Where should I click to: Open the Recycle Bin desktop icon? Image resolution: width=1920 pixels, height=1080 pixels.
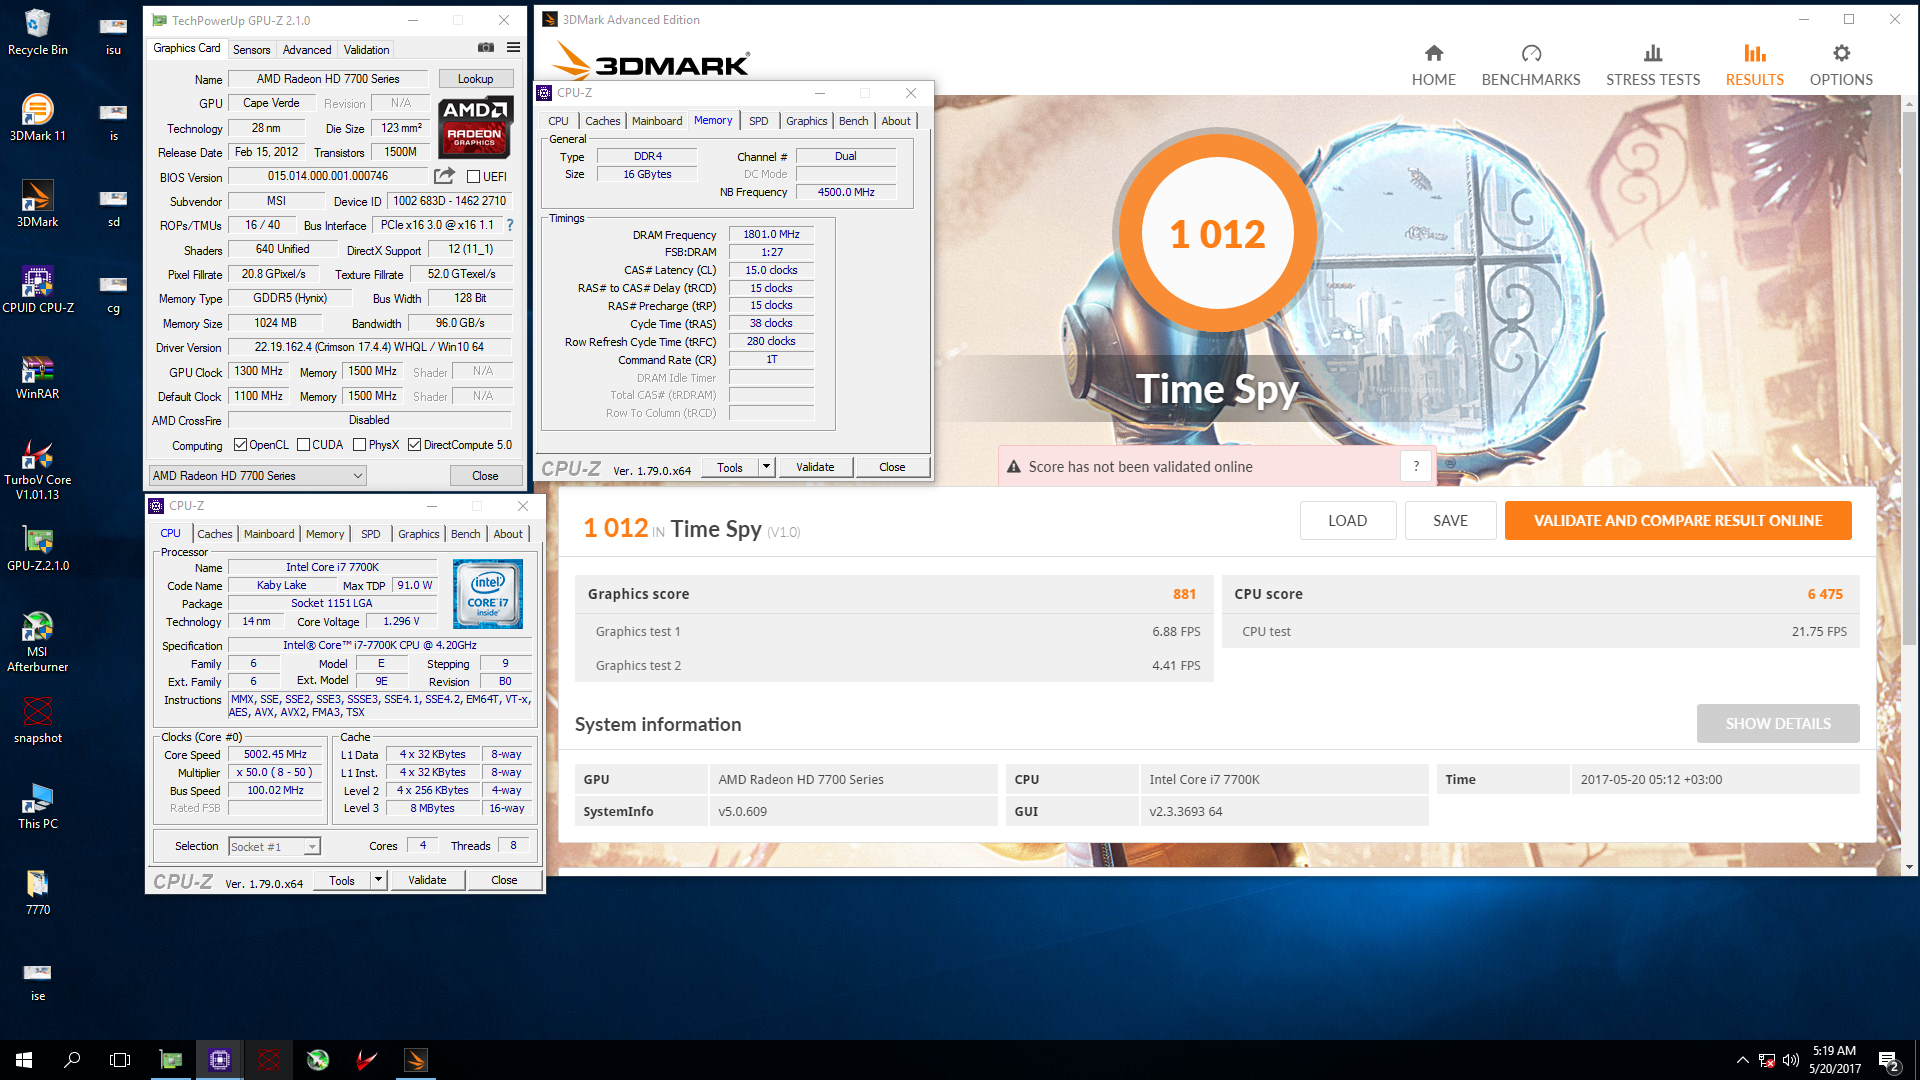(x=37, y=32)
